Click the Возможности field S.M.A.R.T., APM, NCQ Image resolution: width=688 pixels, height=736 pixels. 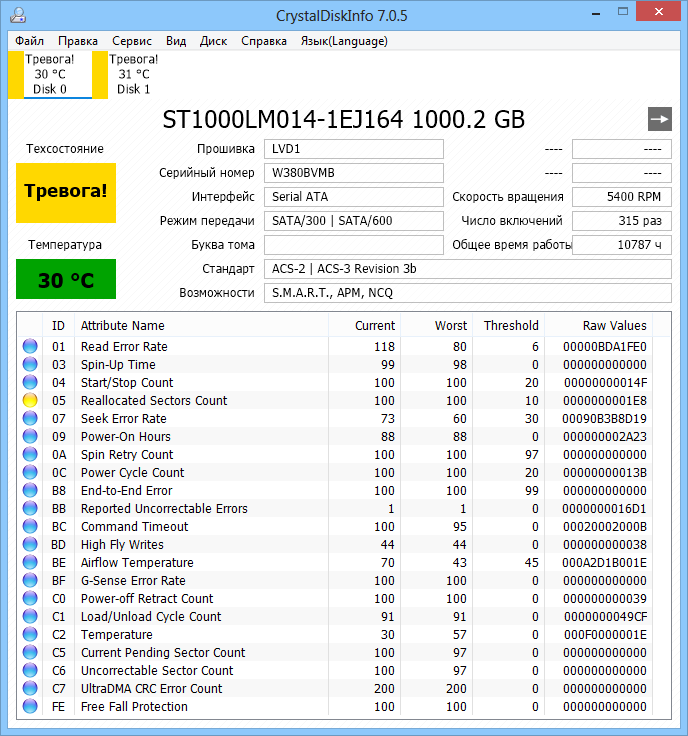click(x=467, y=292)
